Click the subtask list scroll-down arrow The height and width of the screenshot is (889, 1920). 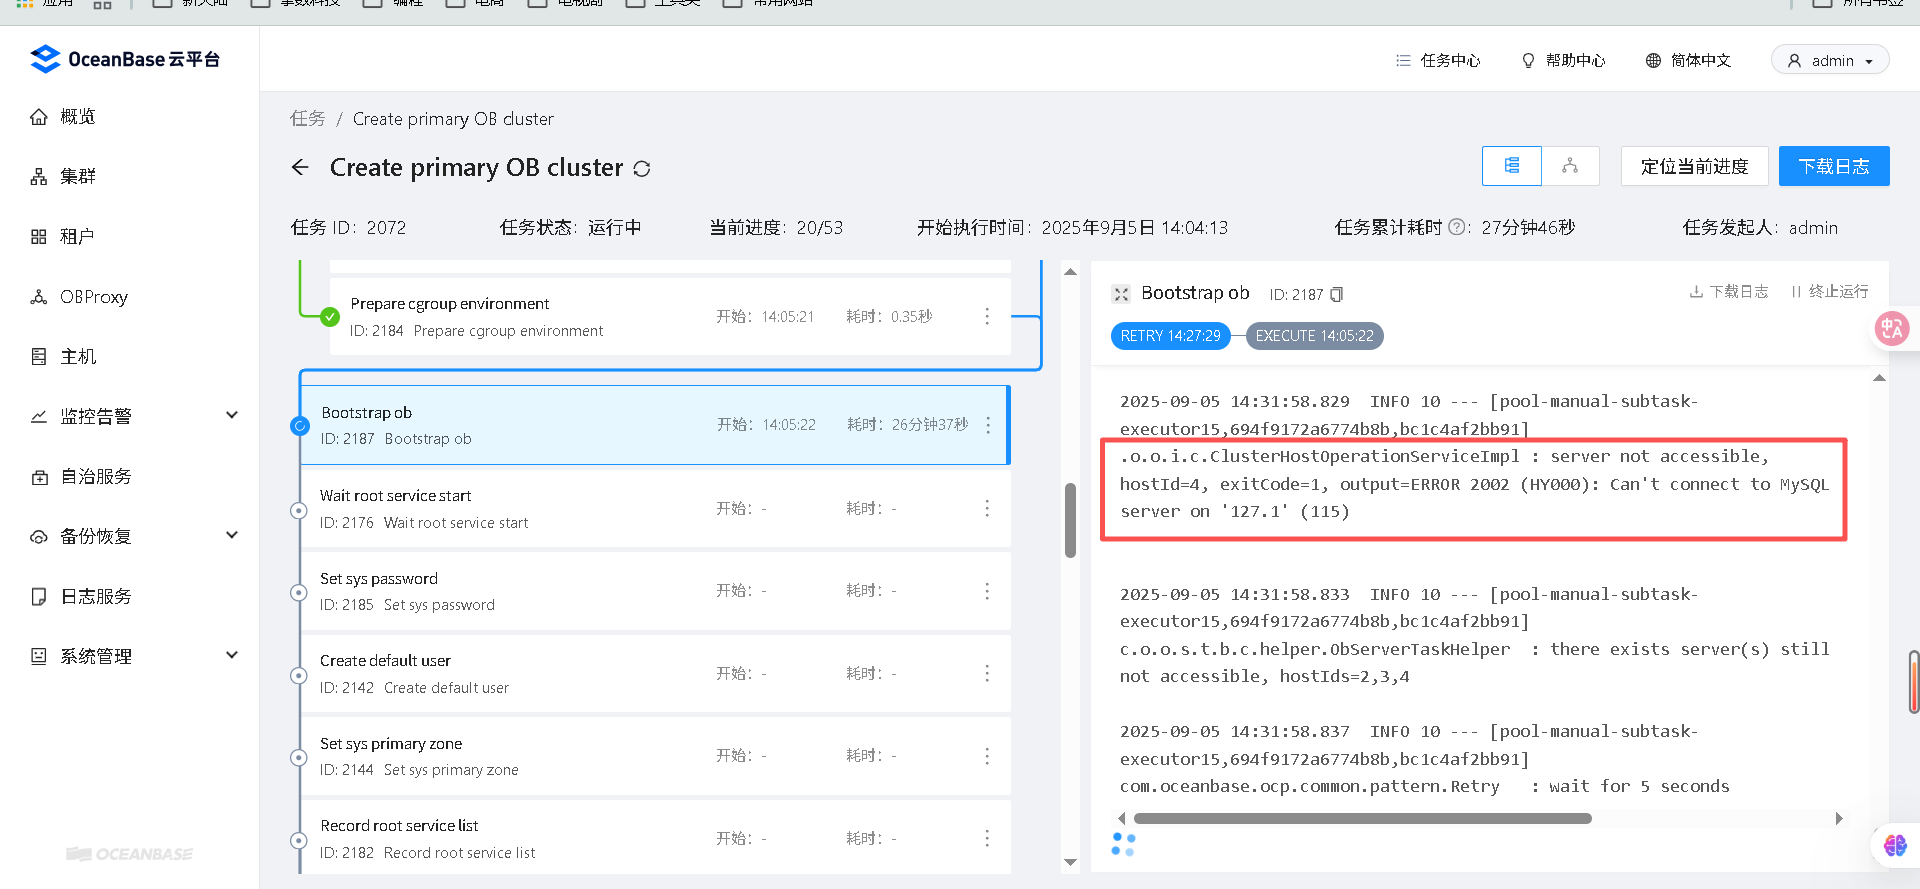click(1070, 862)
